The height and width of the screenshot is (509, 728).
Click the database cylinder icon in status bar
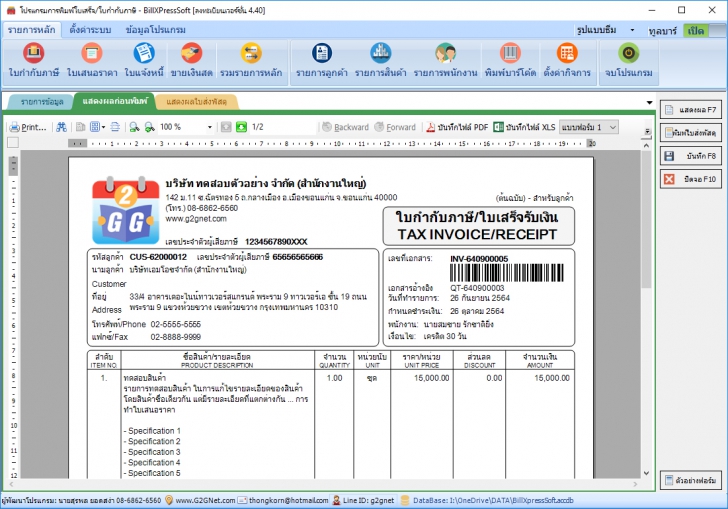pyautogui.click(x=405, y=500)
